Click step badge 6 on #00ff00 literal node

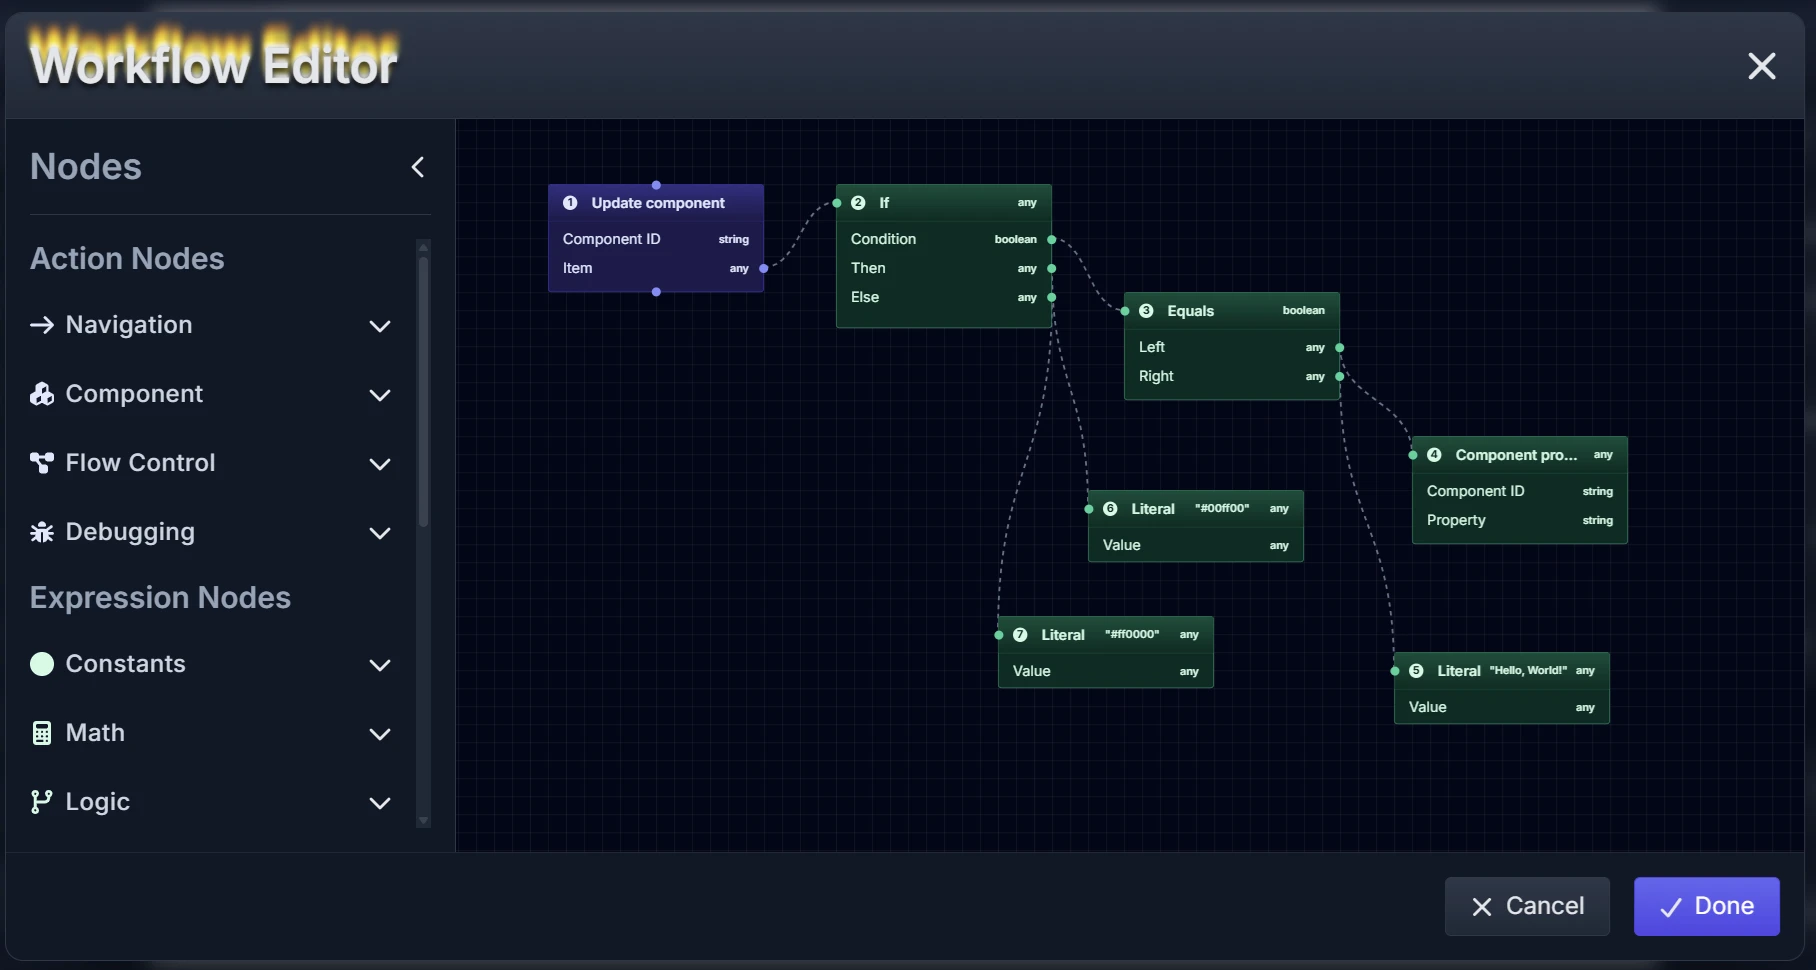(1110, 509)
